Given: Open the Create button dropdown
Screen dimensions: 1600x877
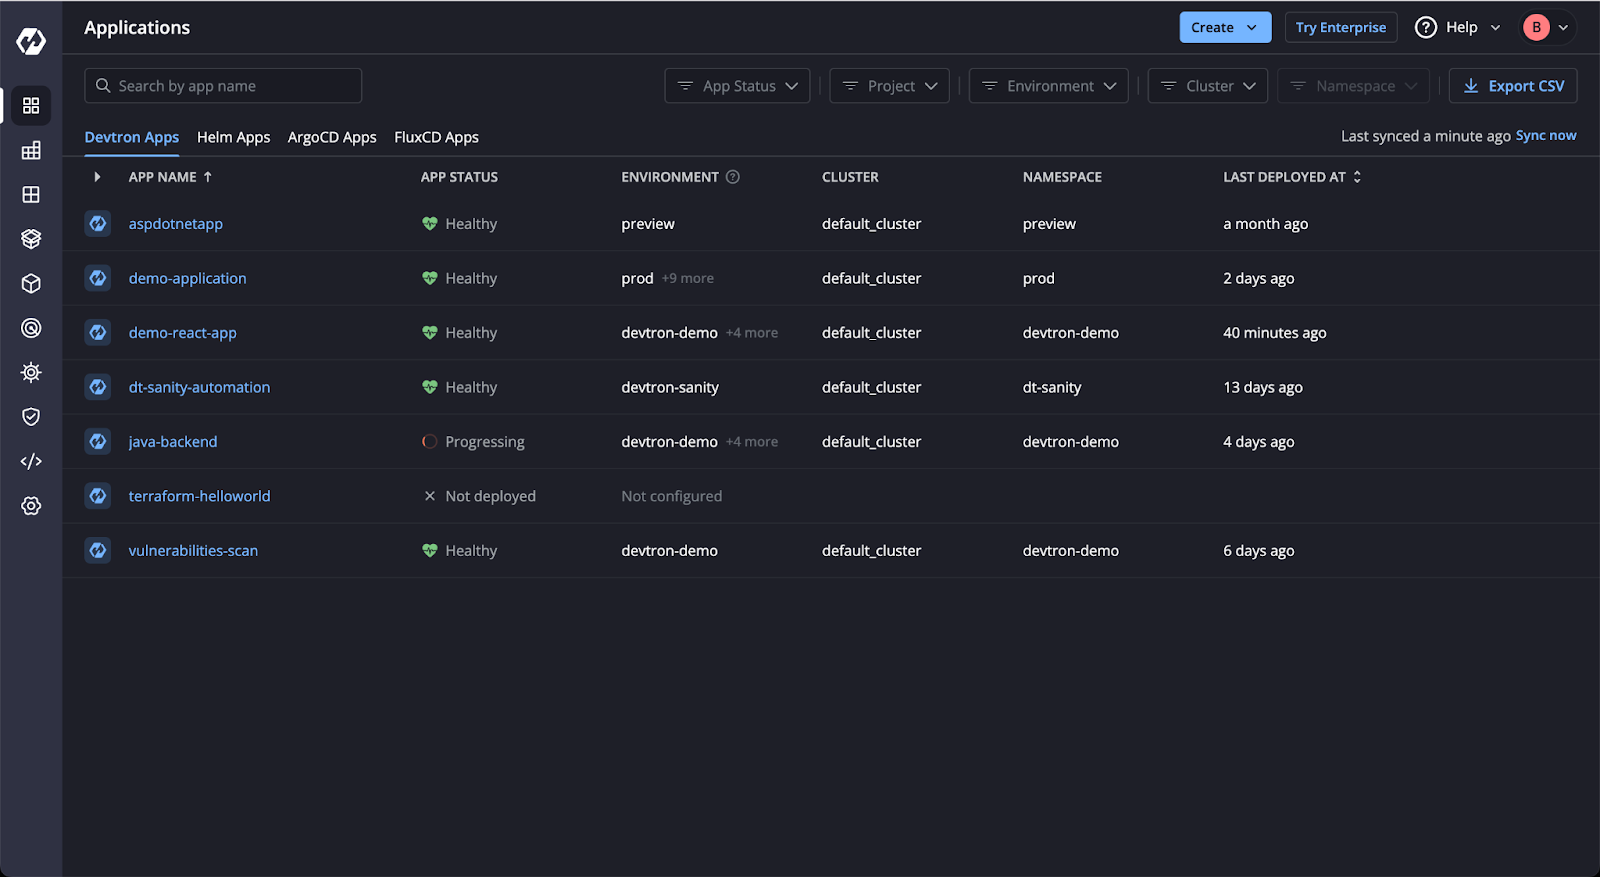Looking at the screenshot, I should pyautogui.click(x=1225, y=27).
